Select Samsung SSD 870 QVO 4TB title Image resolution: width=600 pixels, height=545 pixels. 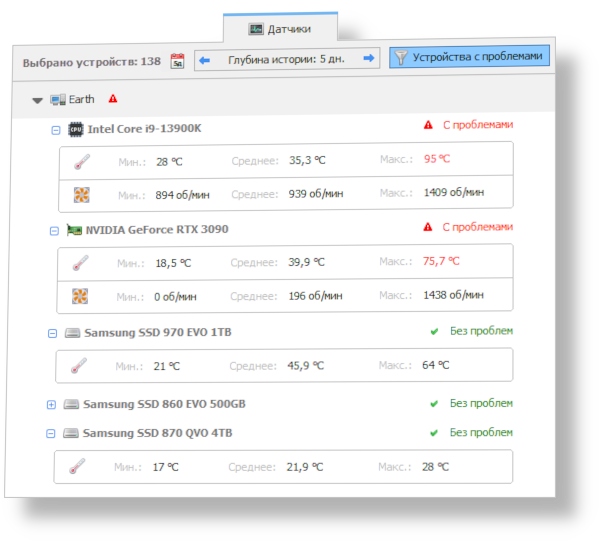click(157, 433)
